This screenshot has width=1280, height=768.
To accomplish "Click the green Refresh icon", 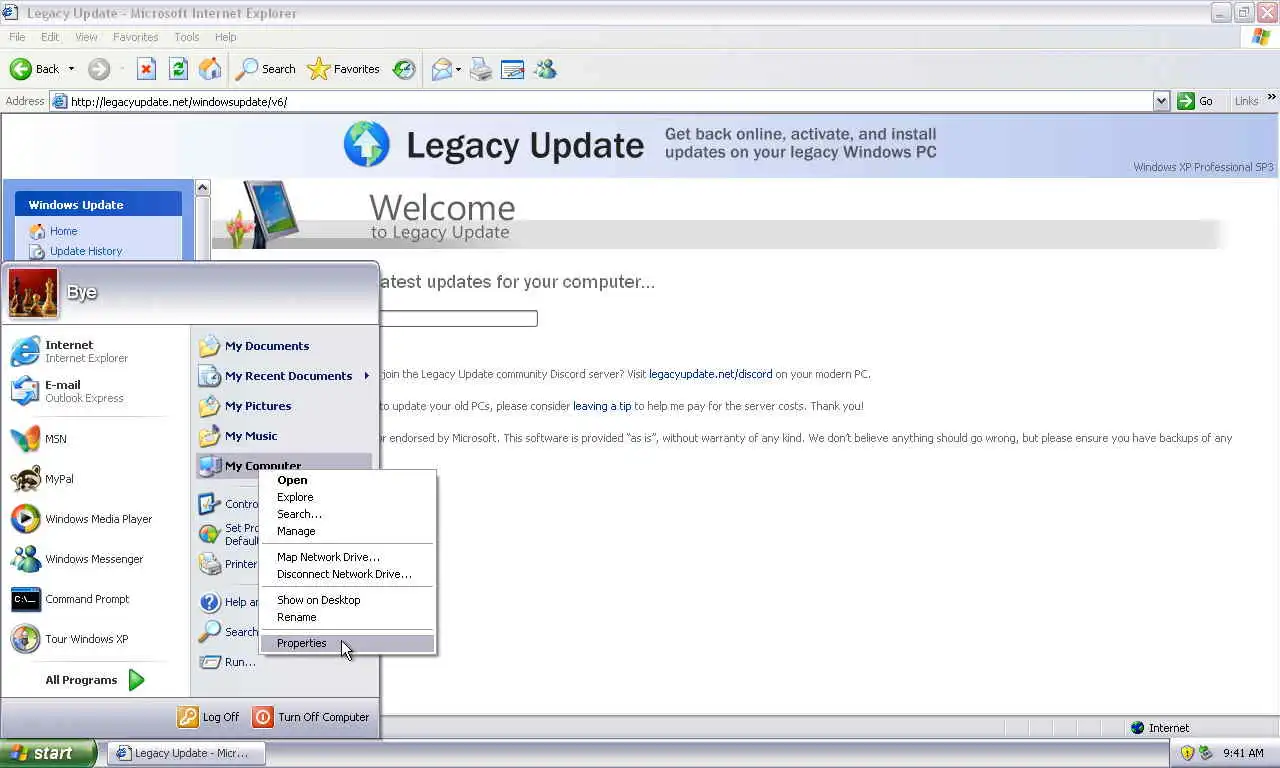I will point(178,69).
